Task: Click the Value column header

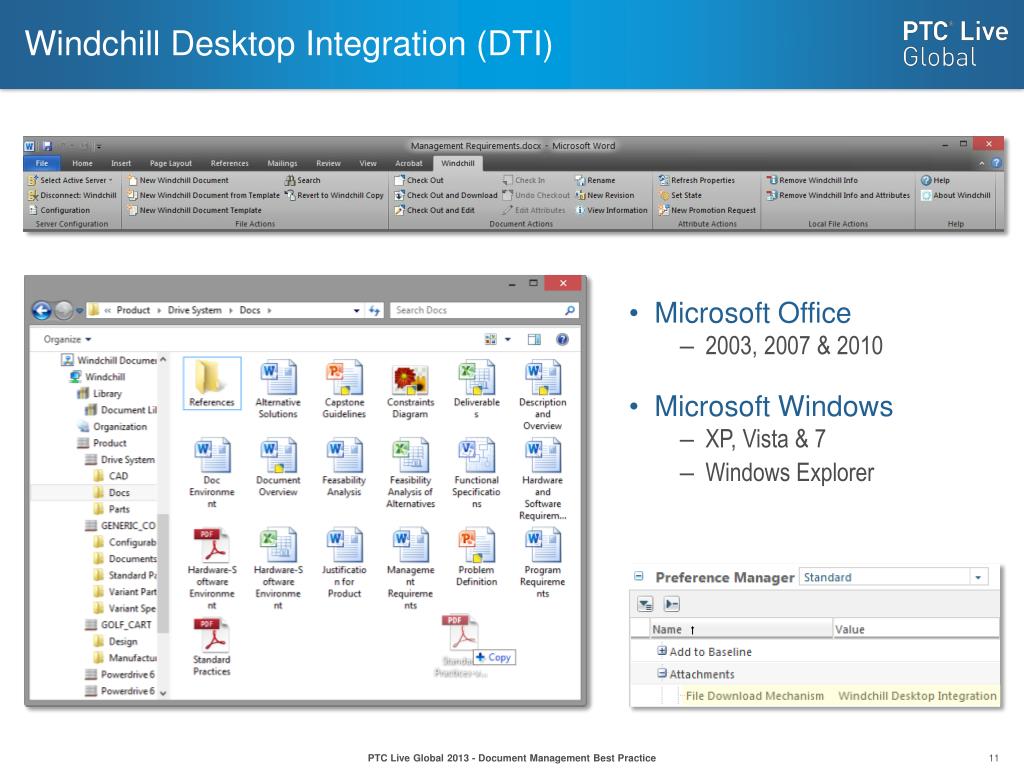Action: click(x=916, y=629)
